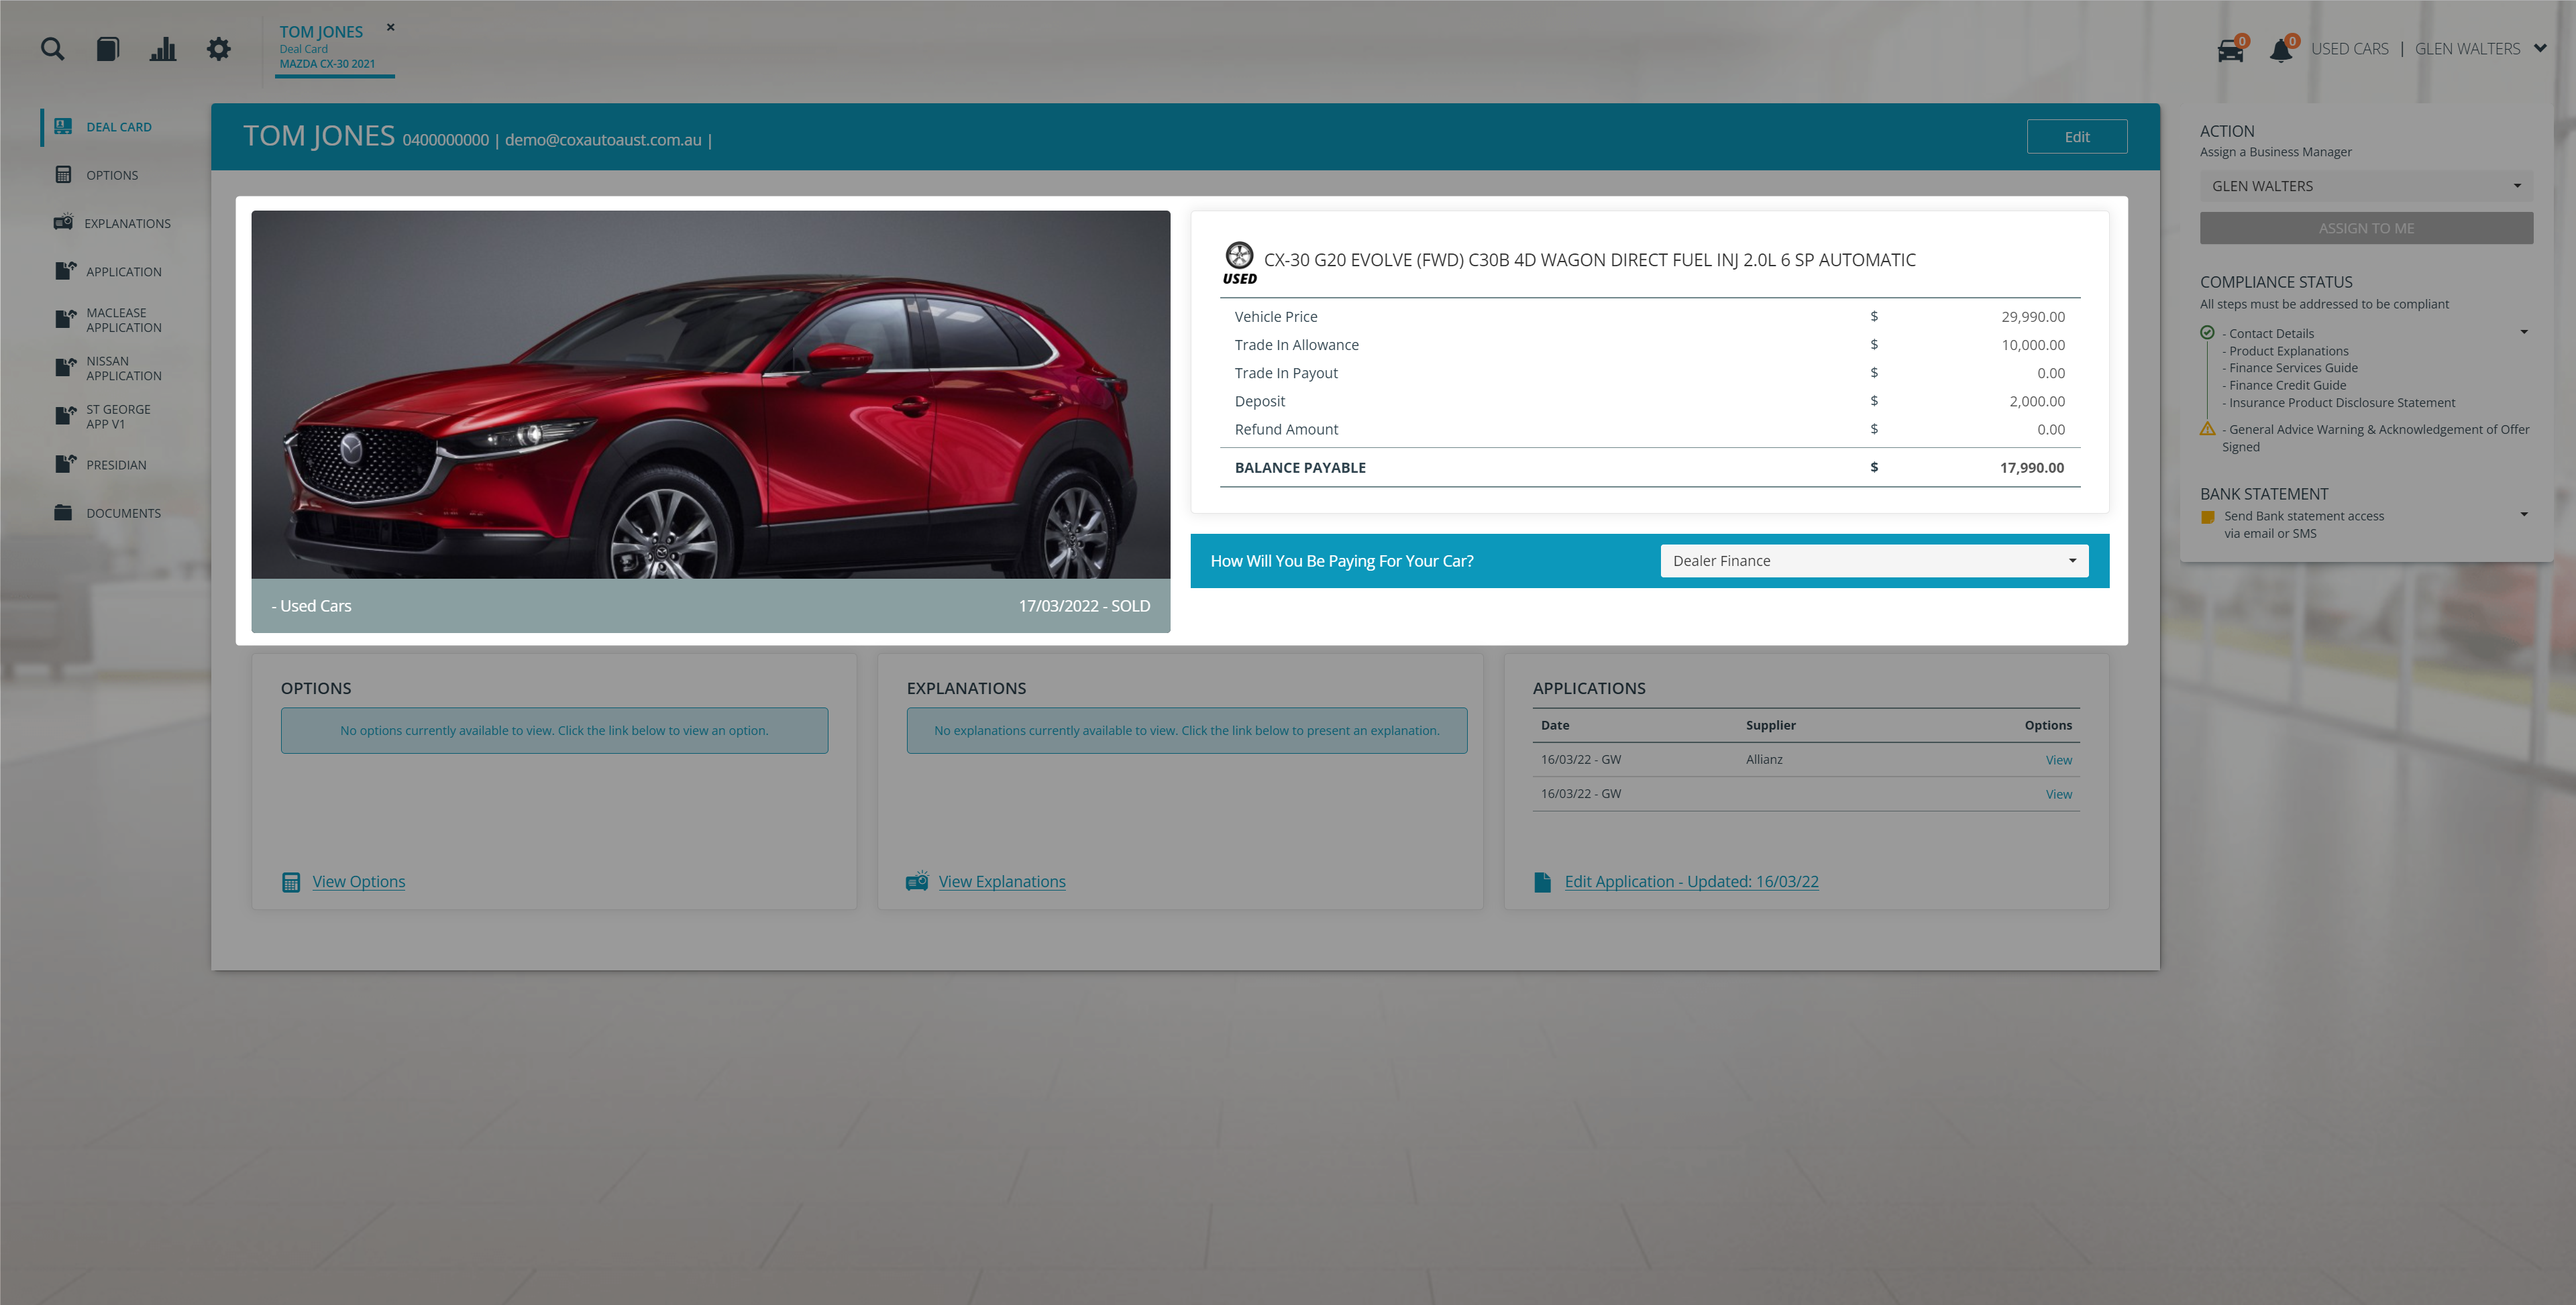
Task: Expand the Glen Walters user menu chevron
Action: point(2539,48)
